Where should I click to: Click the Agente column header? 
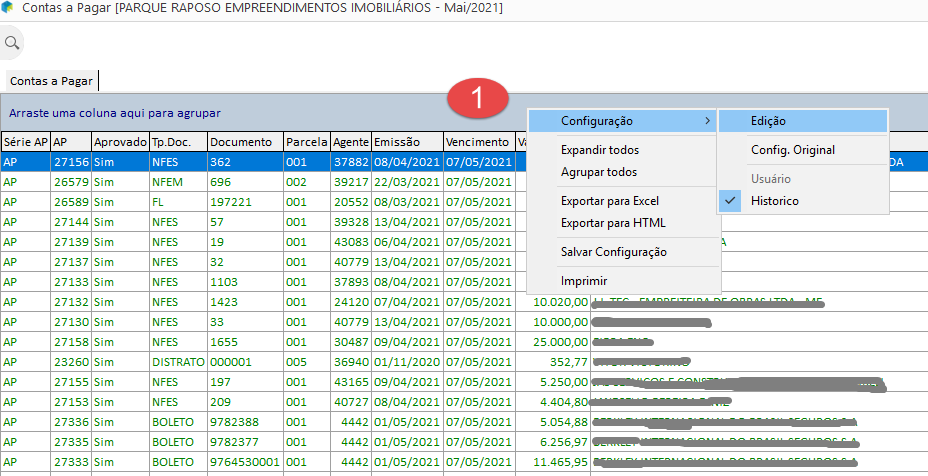351,142
